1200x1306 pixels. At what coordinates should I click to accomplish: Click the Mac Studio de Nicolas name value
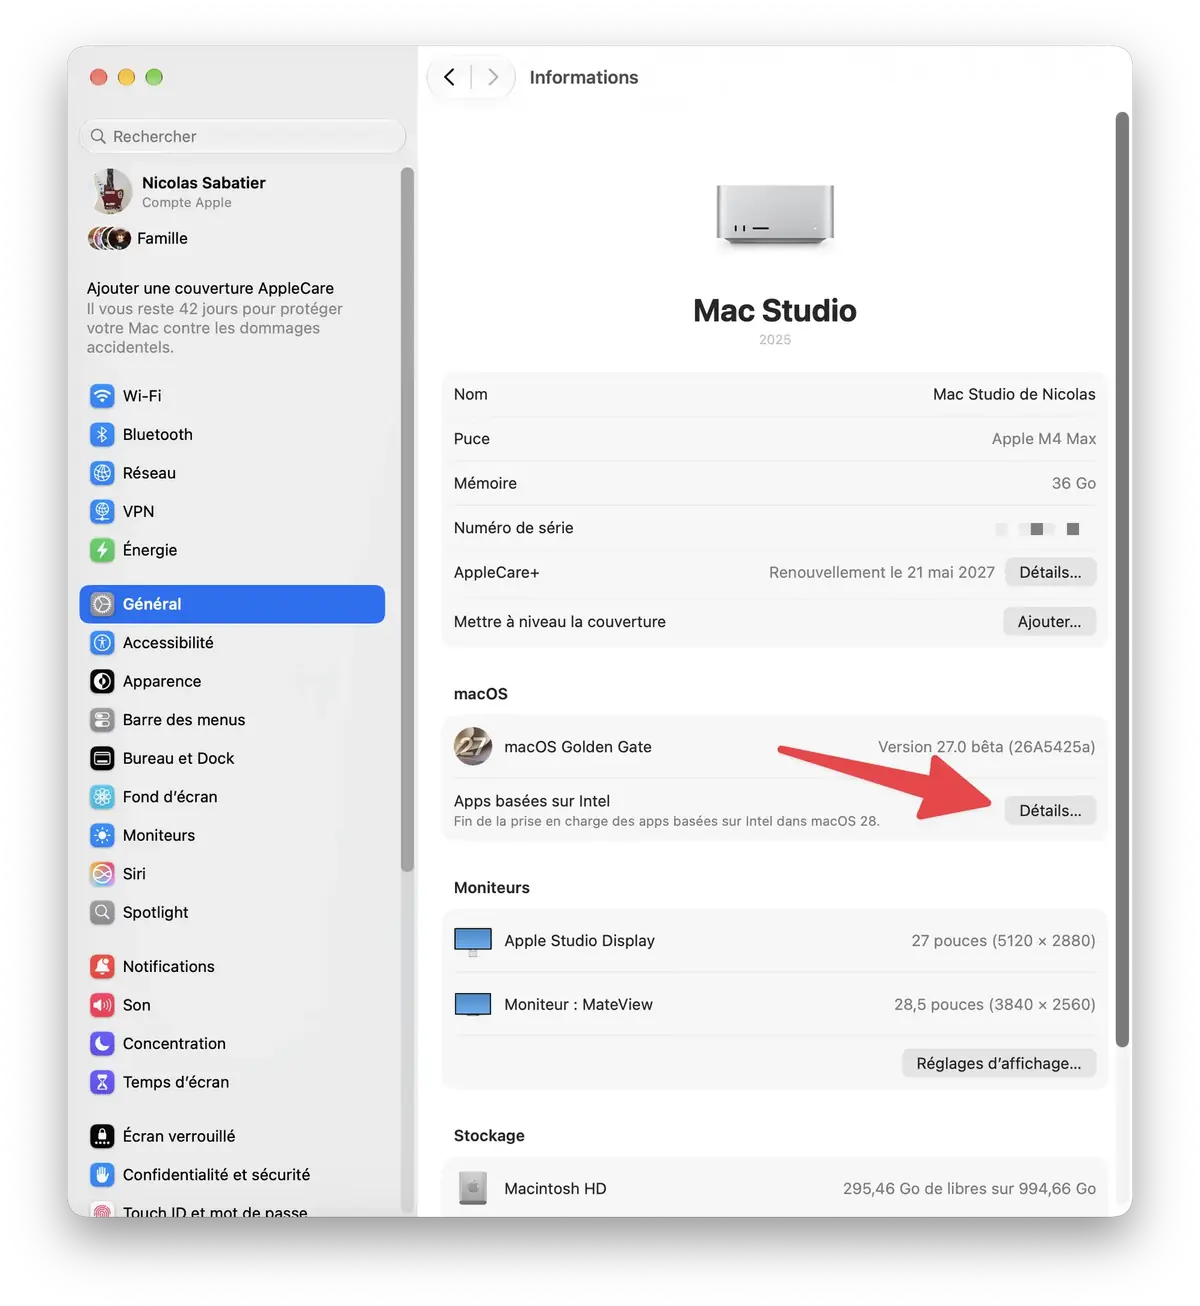(1014, 394)
